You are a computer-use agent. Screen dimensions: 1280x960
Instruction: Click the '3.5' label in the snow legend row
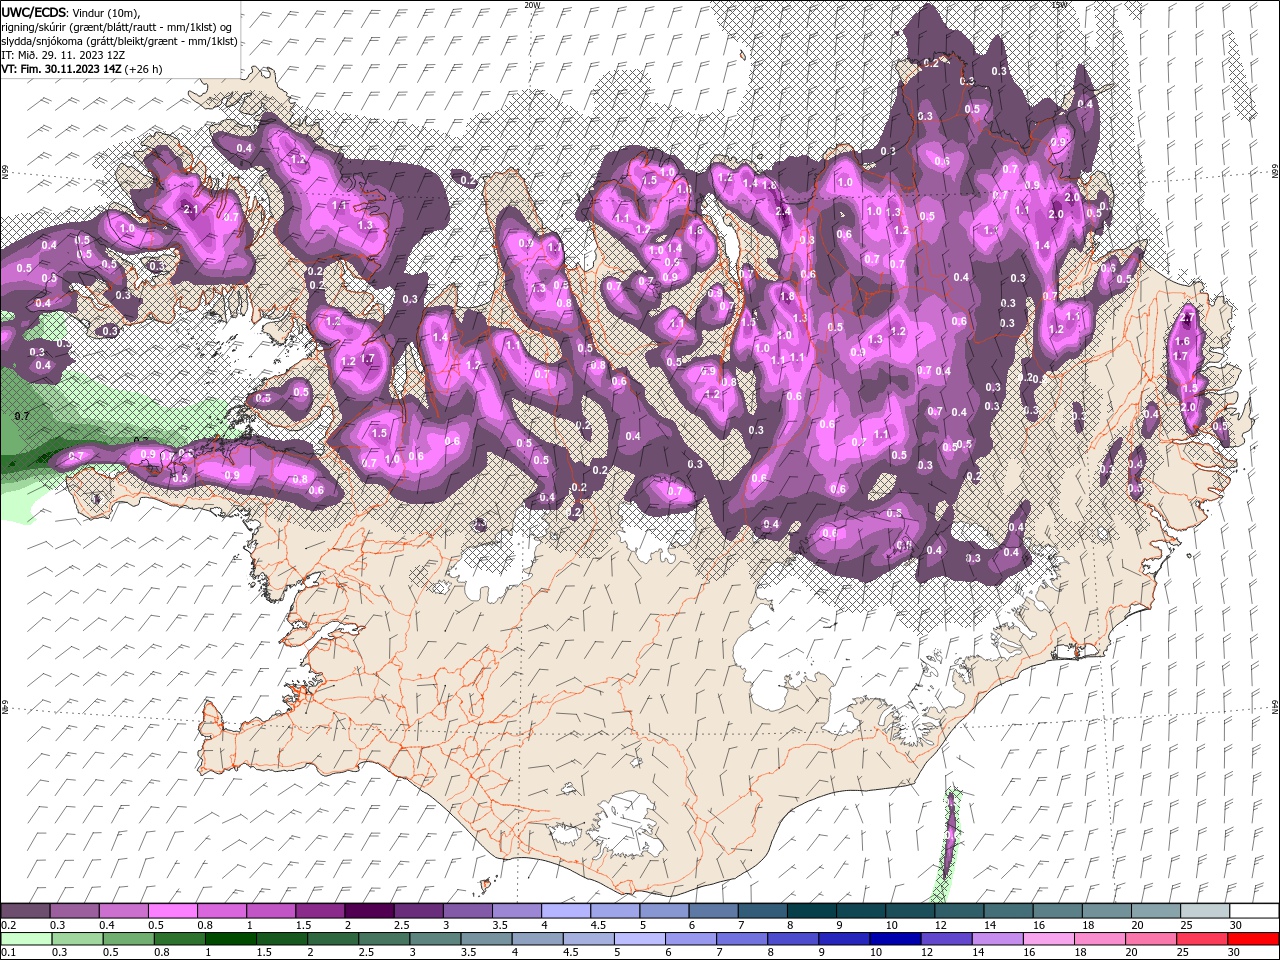click(x=500, y=925)
